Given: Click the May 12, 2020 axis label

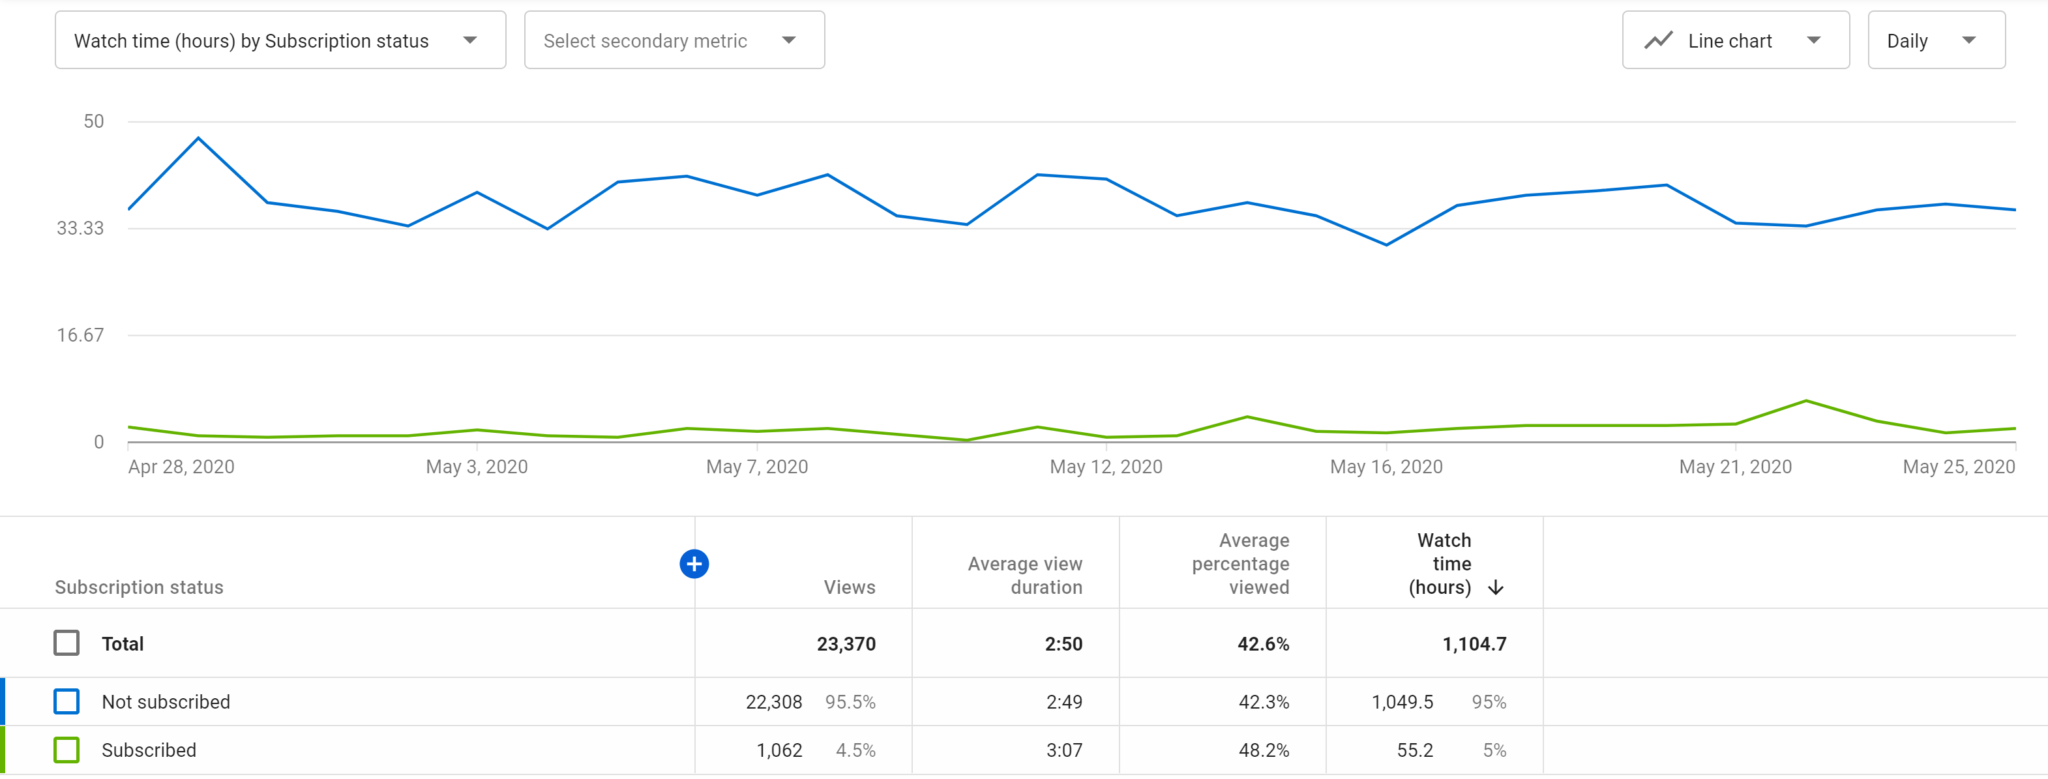Looking at the screenshot, I should (1105, 466).
